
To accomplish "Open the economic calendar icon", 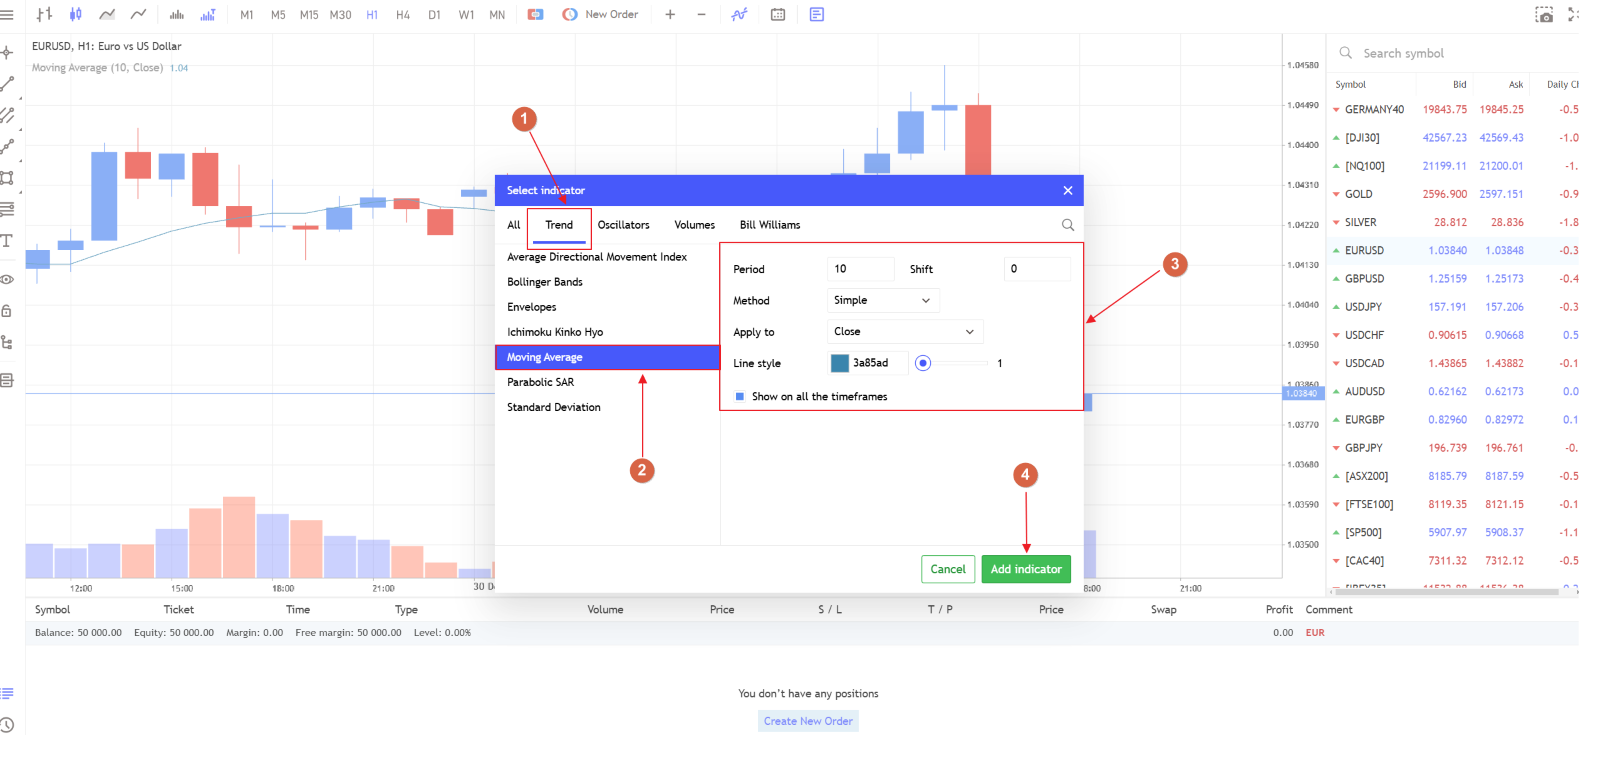I will [x=778, y=14].
